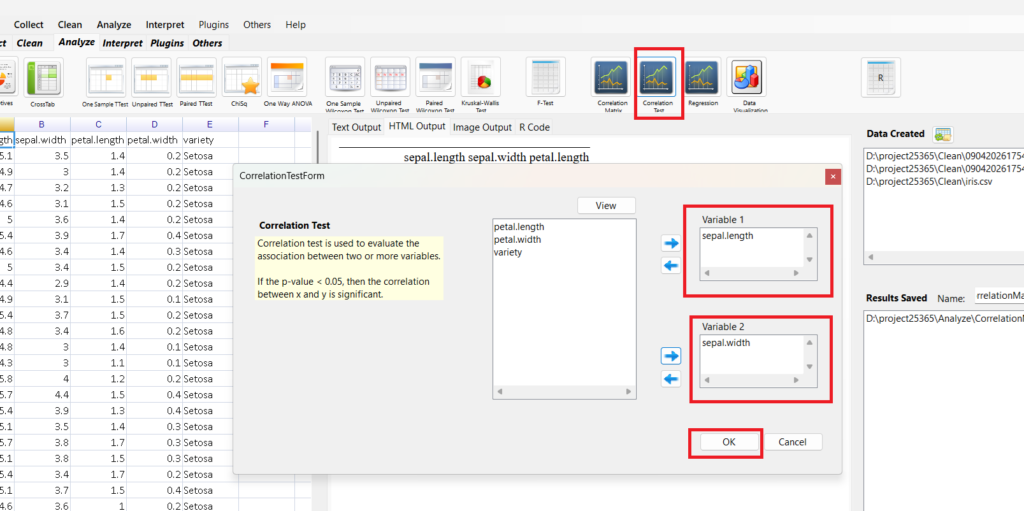1024x511 pixels.
Task: Switch to the Text Output tab
Action: 356,127
